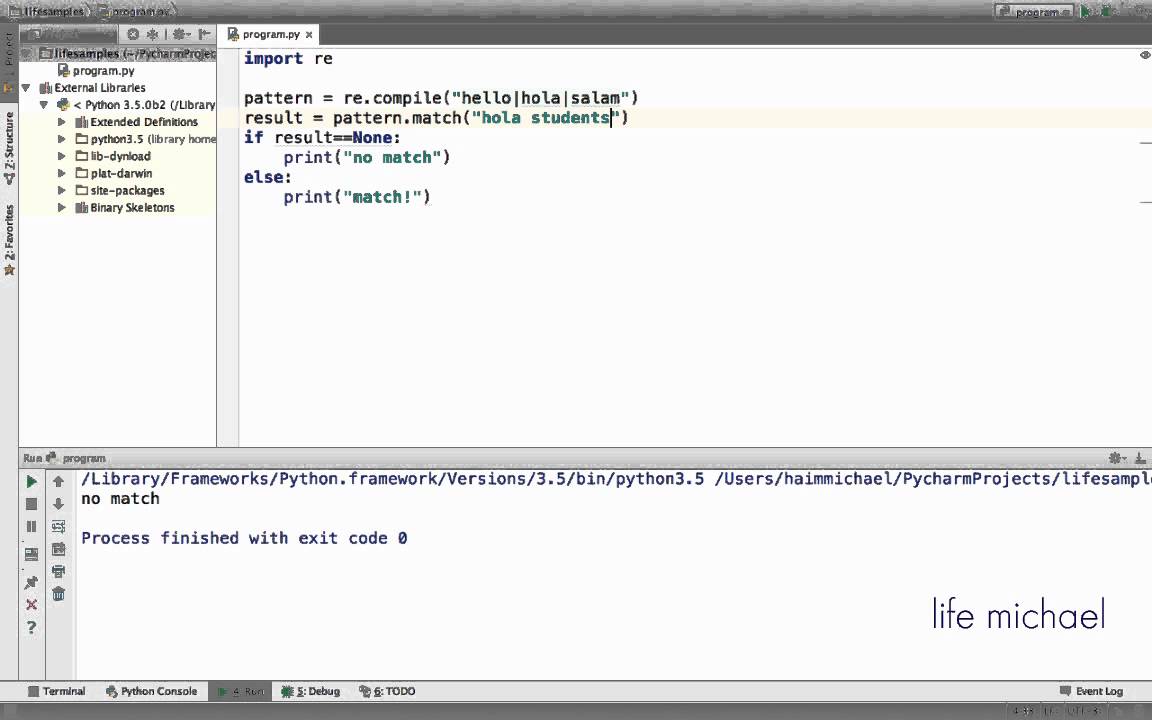Hide the Project panel with hide icon
This screenshot has width=1152, height=720.
pyautogui.click(x=204, y=34)
